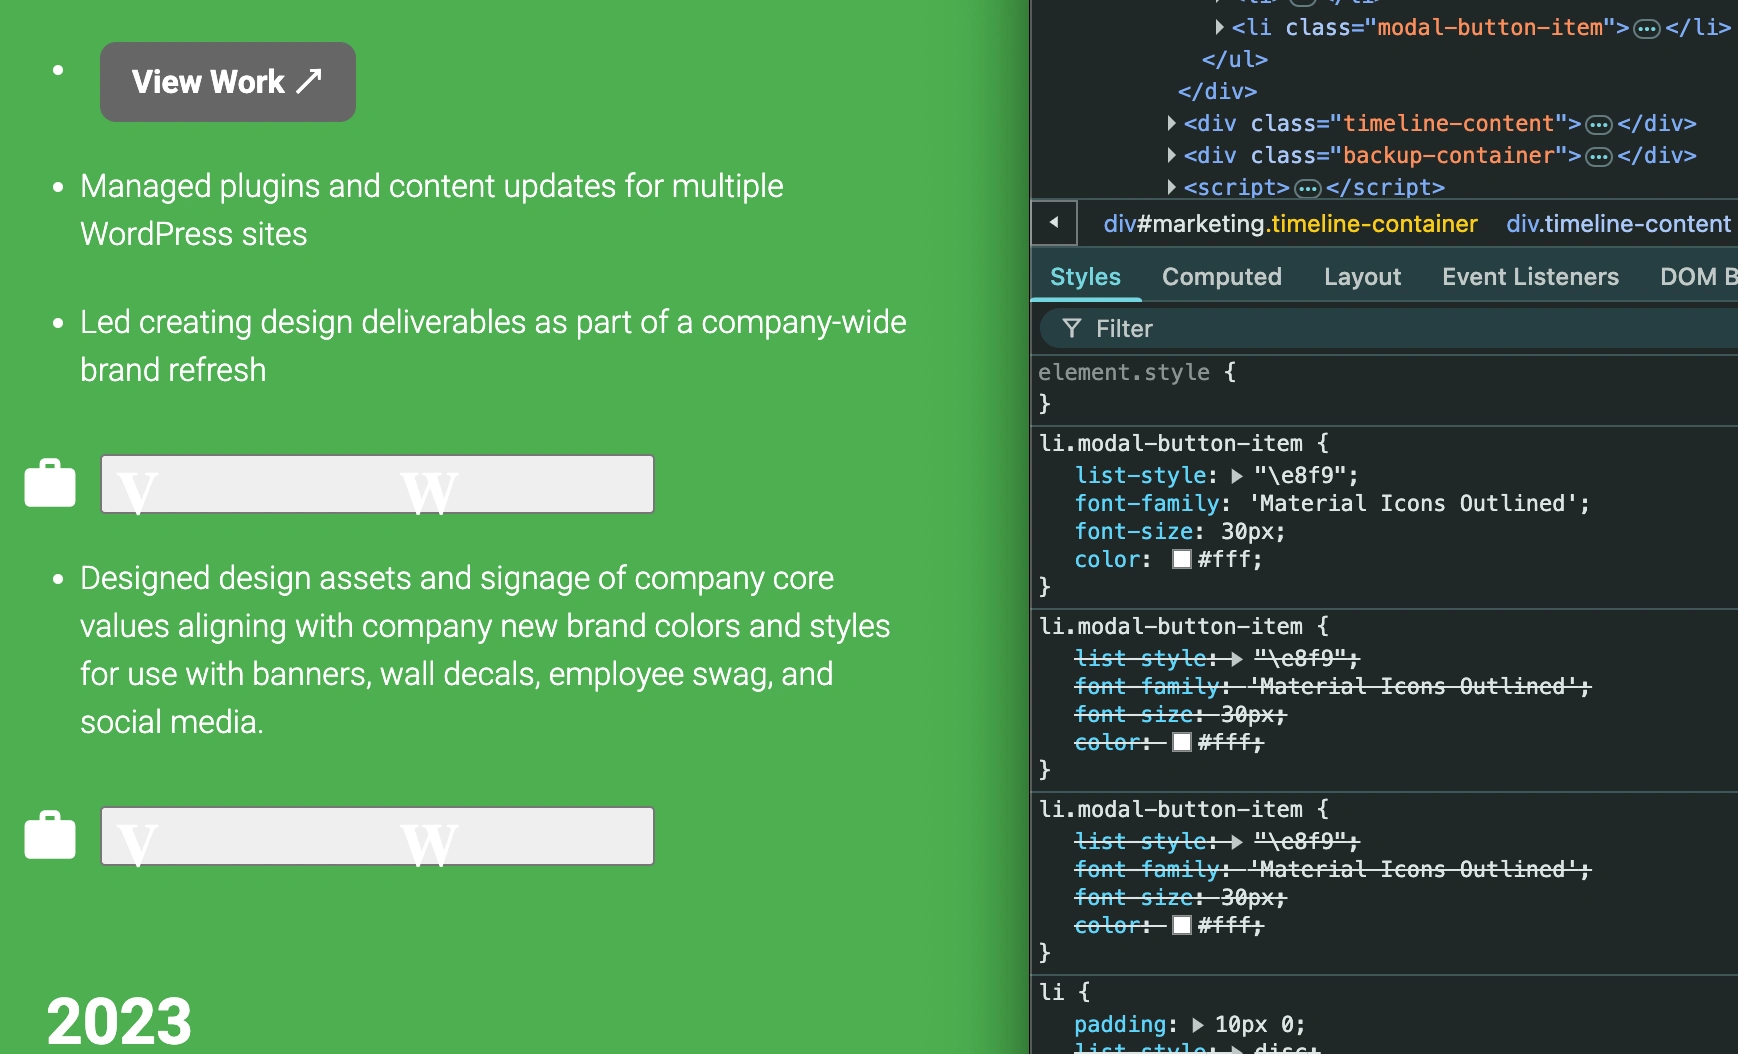Expand the div backup-container node
Viewport: 1738px width, 1054px height.
pos(1171,155)
